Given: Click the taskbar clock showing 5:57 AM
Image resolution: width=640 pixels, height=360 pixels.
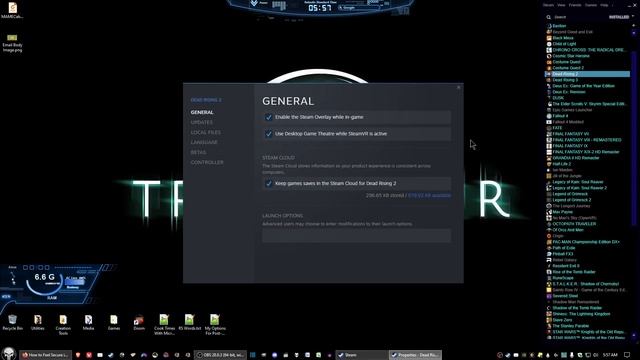Looking at the screenshot, I should pos(610,355).
